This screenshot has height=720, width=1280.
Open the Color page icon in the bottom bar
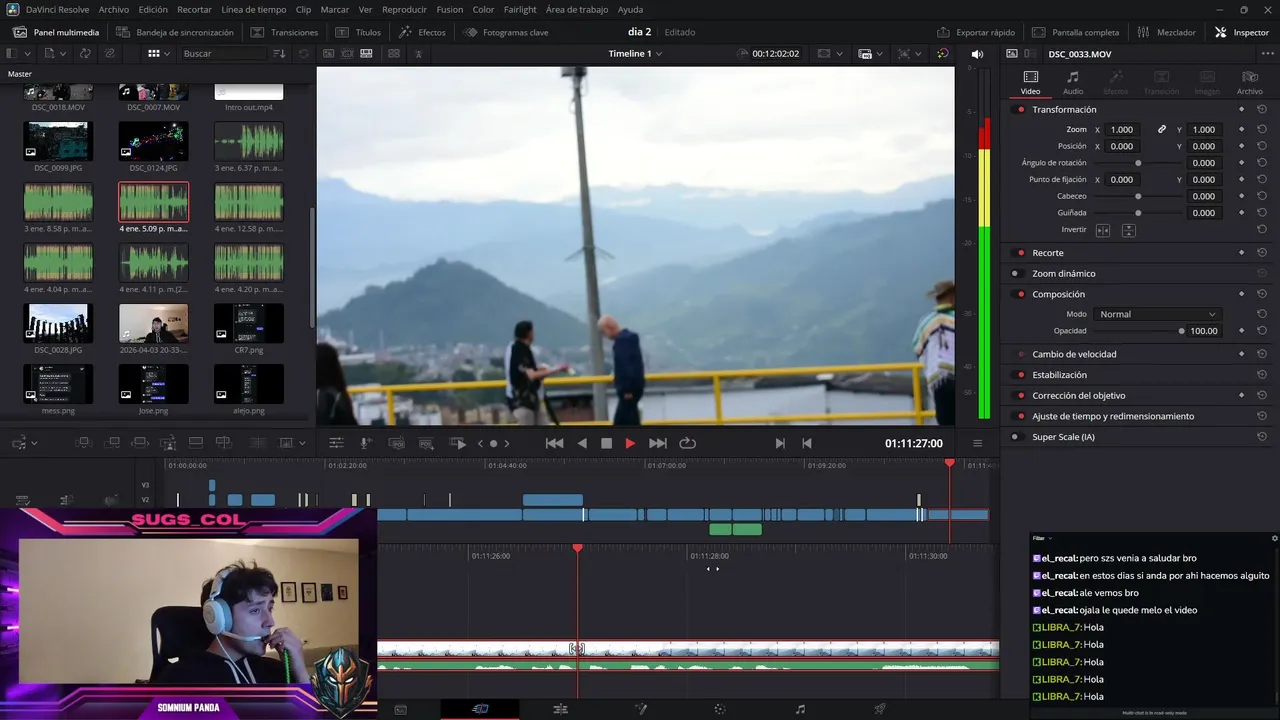click(720, 709)
